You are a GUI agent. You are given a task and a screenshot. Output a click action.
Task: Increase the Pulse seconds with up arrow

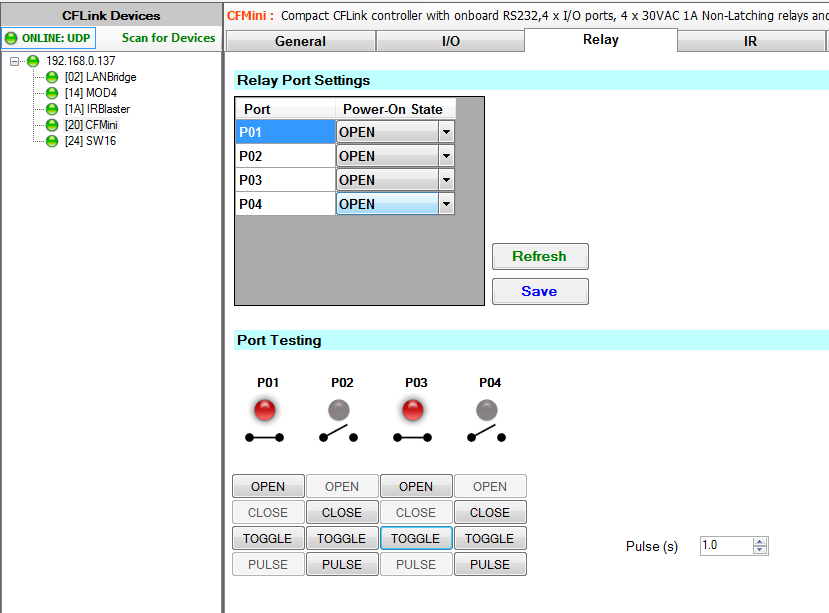tap(760, 542)
